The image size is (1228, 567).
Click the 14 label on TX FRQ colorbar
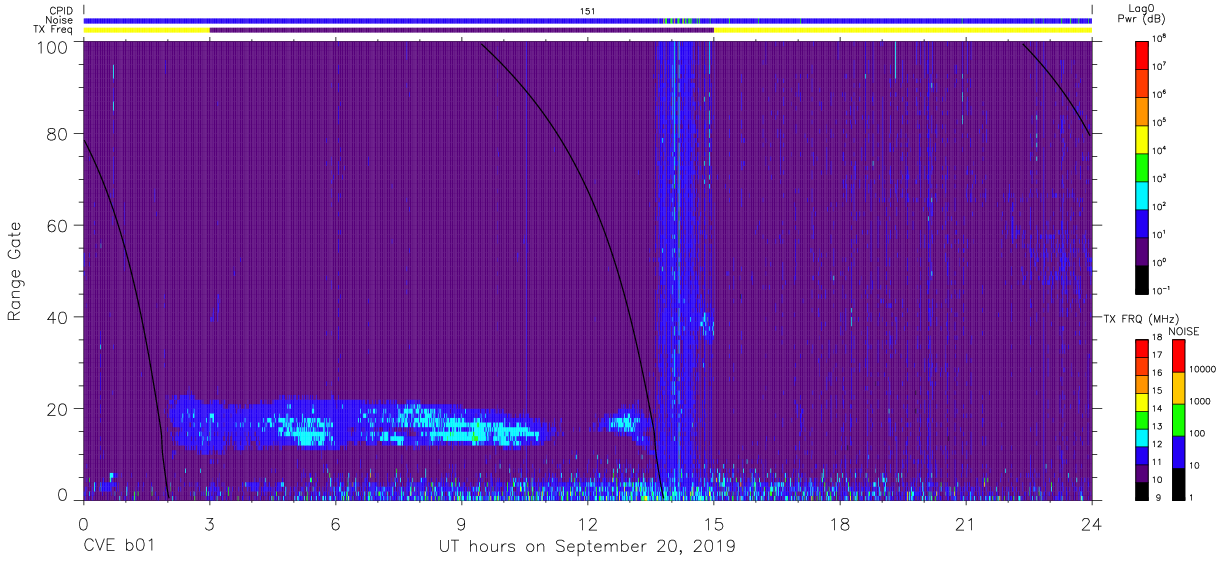pos(1158,408)
